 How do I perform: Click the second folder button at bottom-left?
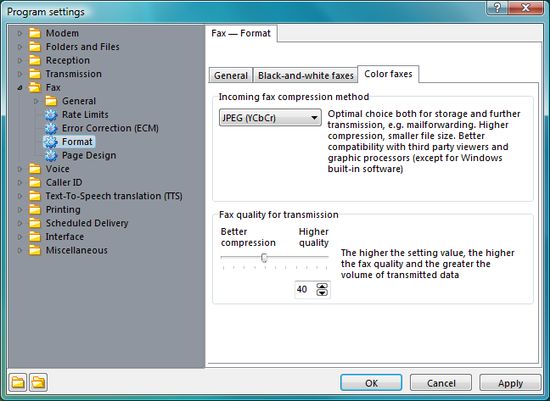[38, 382]
